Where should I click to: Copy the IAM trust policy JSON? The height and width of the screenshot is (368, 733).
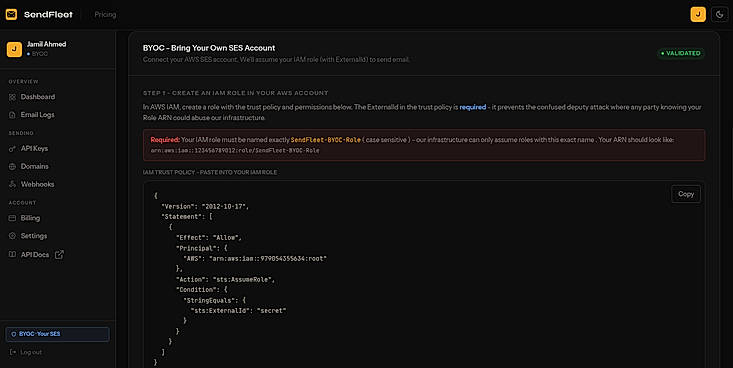tap(686, 194)
